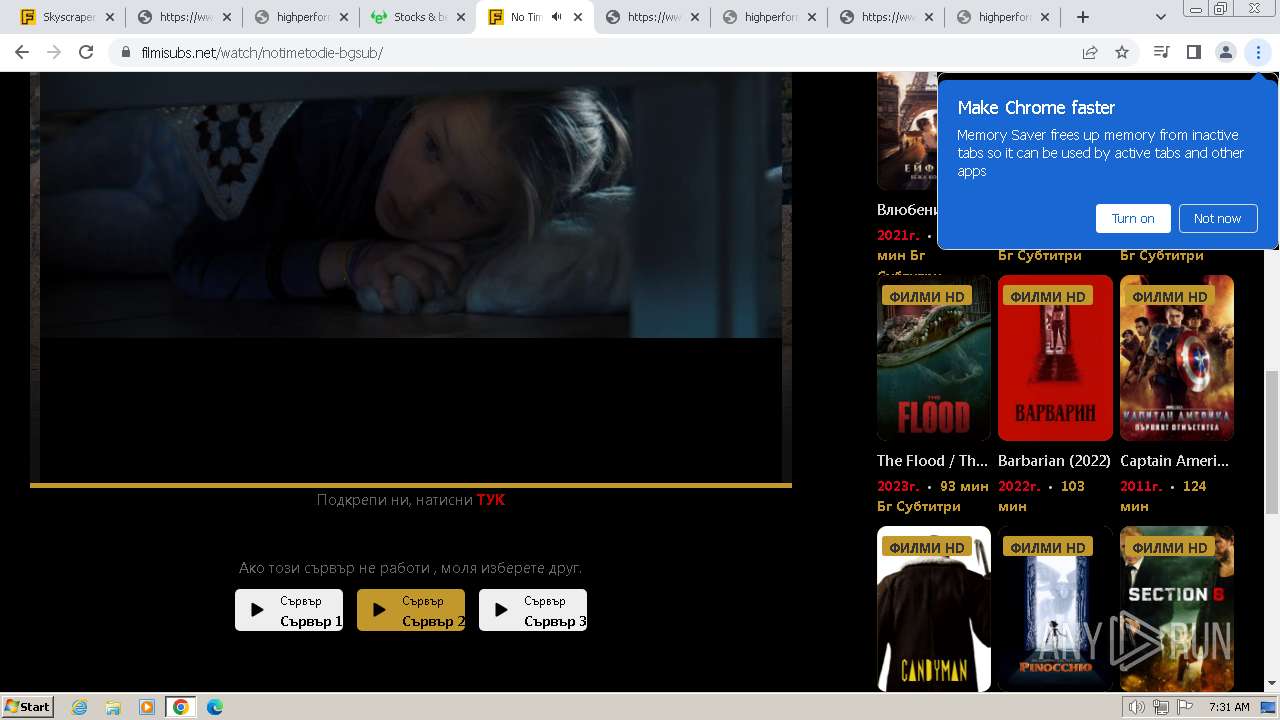Mute audio on No Time tab
Image resolution: width=1280 pixels, height=720 pixels.
coord(556,17)
